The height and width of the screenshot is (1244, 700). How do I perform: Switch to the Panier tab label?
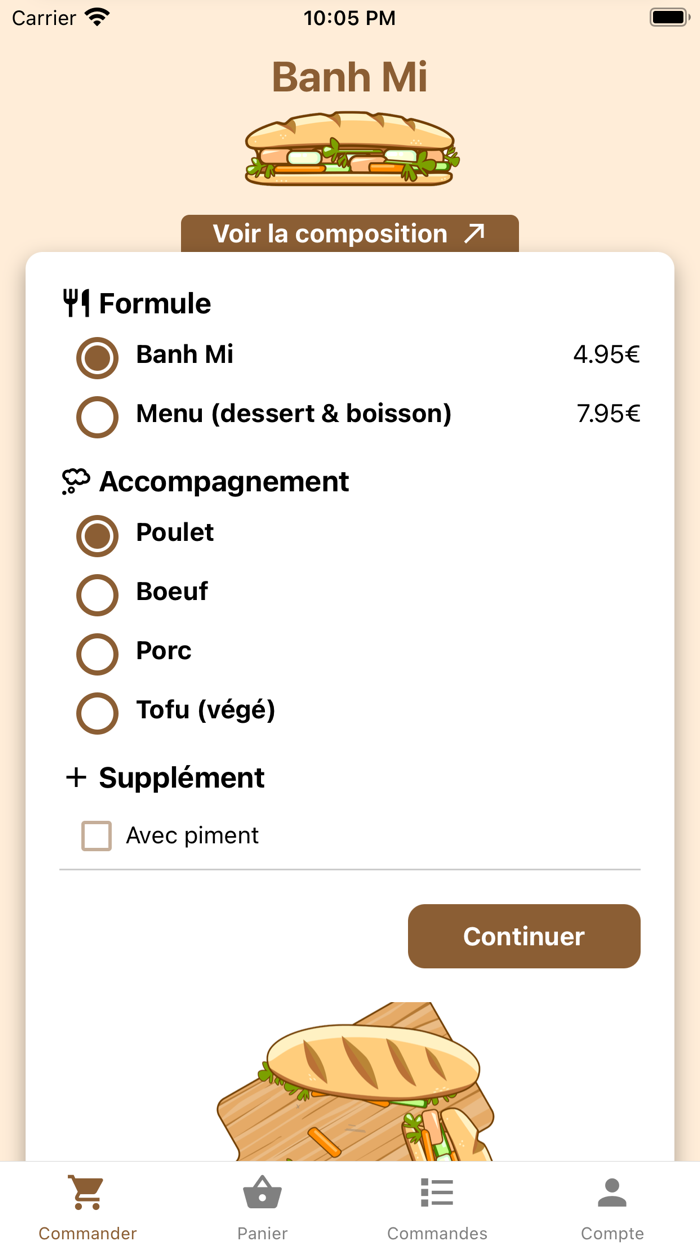click(262, 1233)
